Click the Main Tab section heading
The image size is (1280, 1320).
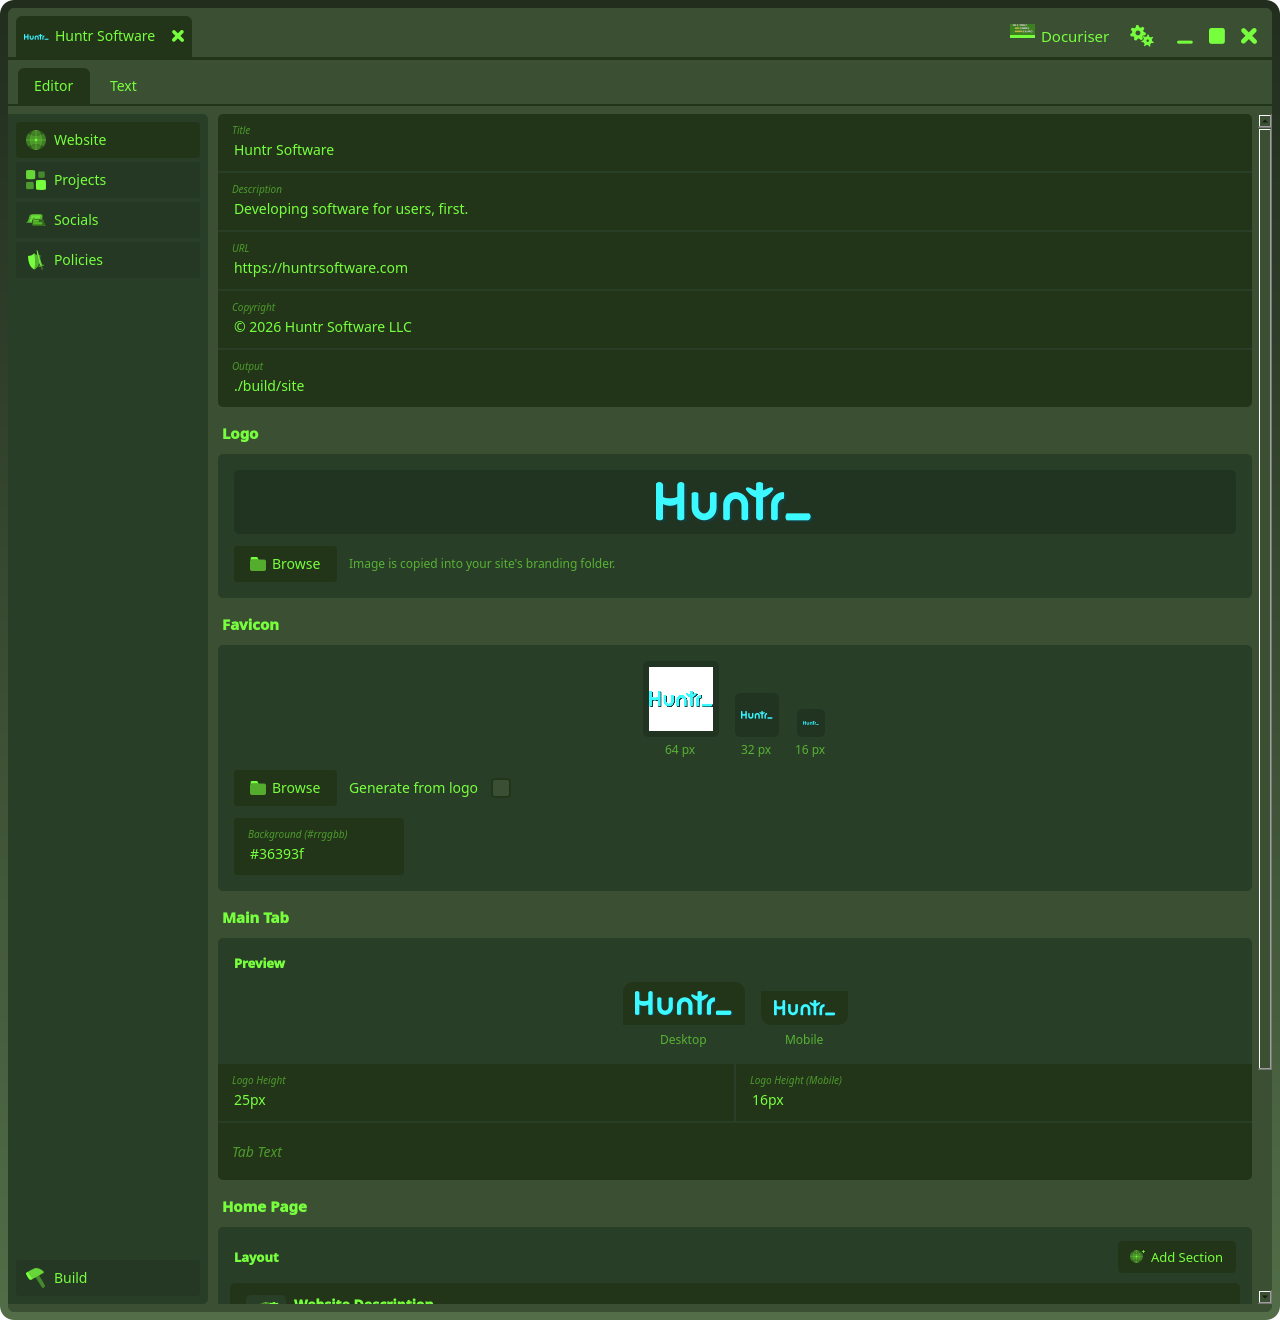pyautogui.click(x=256, y=918)
